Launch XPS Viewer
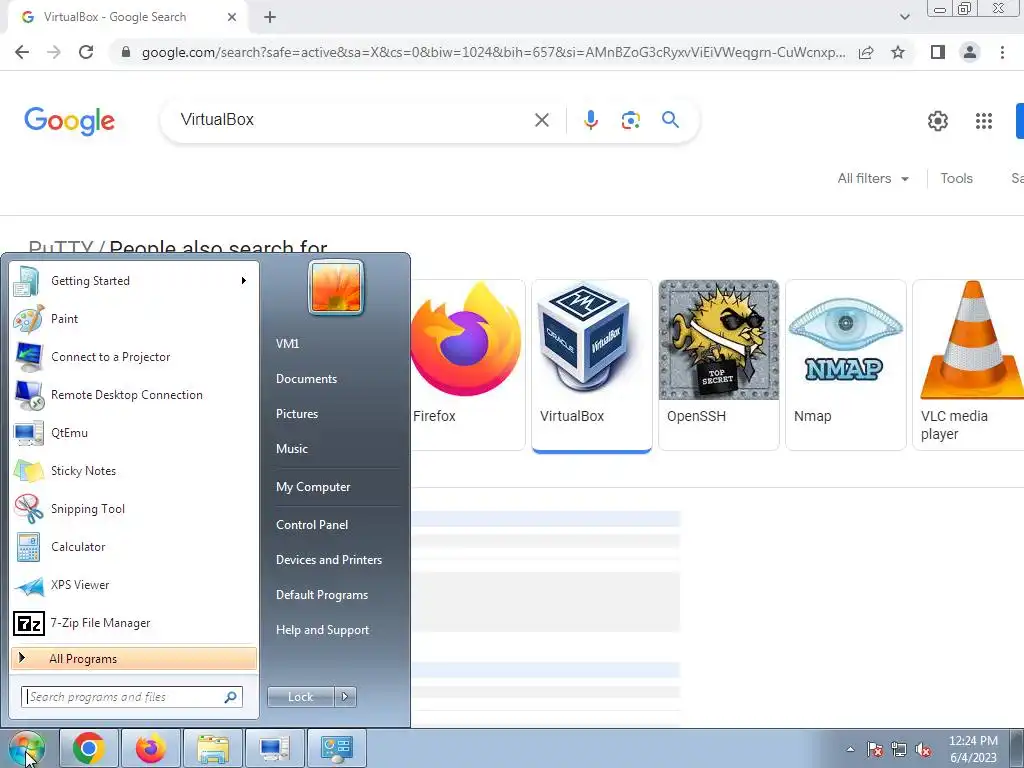Viewport: 1024px width, 768px height. (x=134, y=584)
